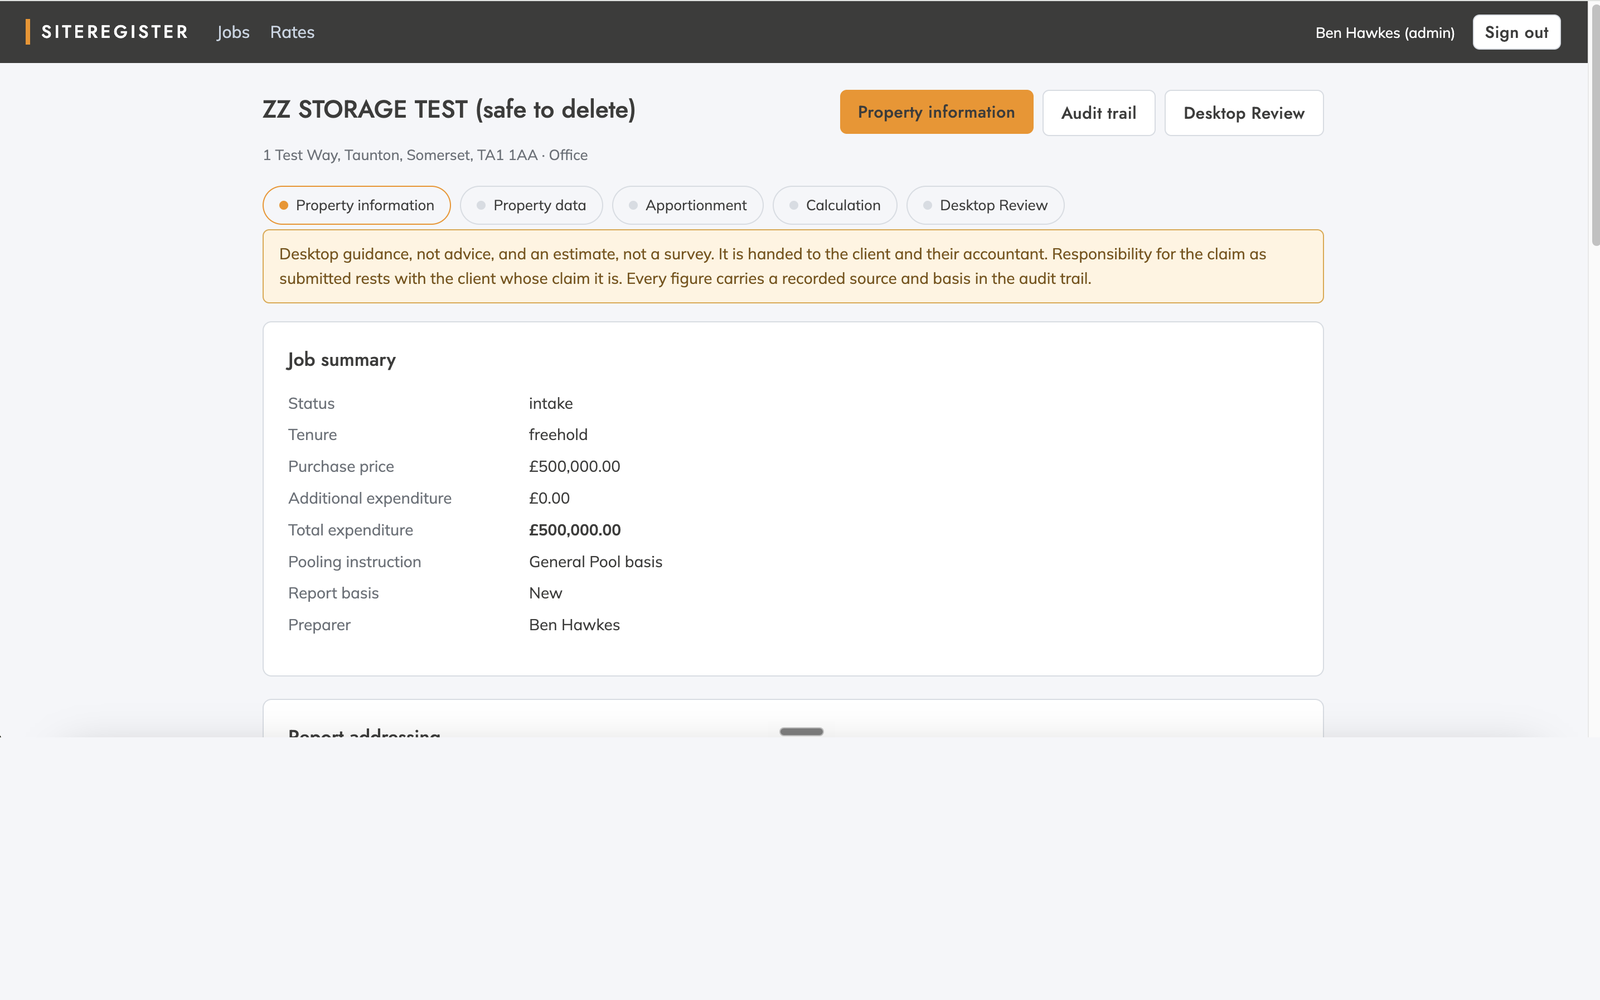Click the Pooling instruction label
The height and width of the screenshot is (1000, 1600).
click(355, 562)
